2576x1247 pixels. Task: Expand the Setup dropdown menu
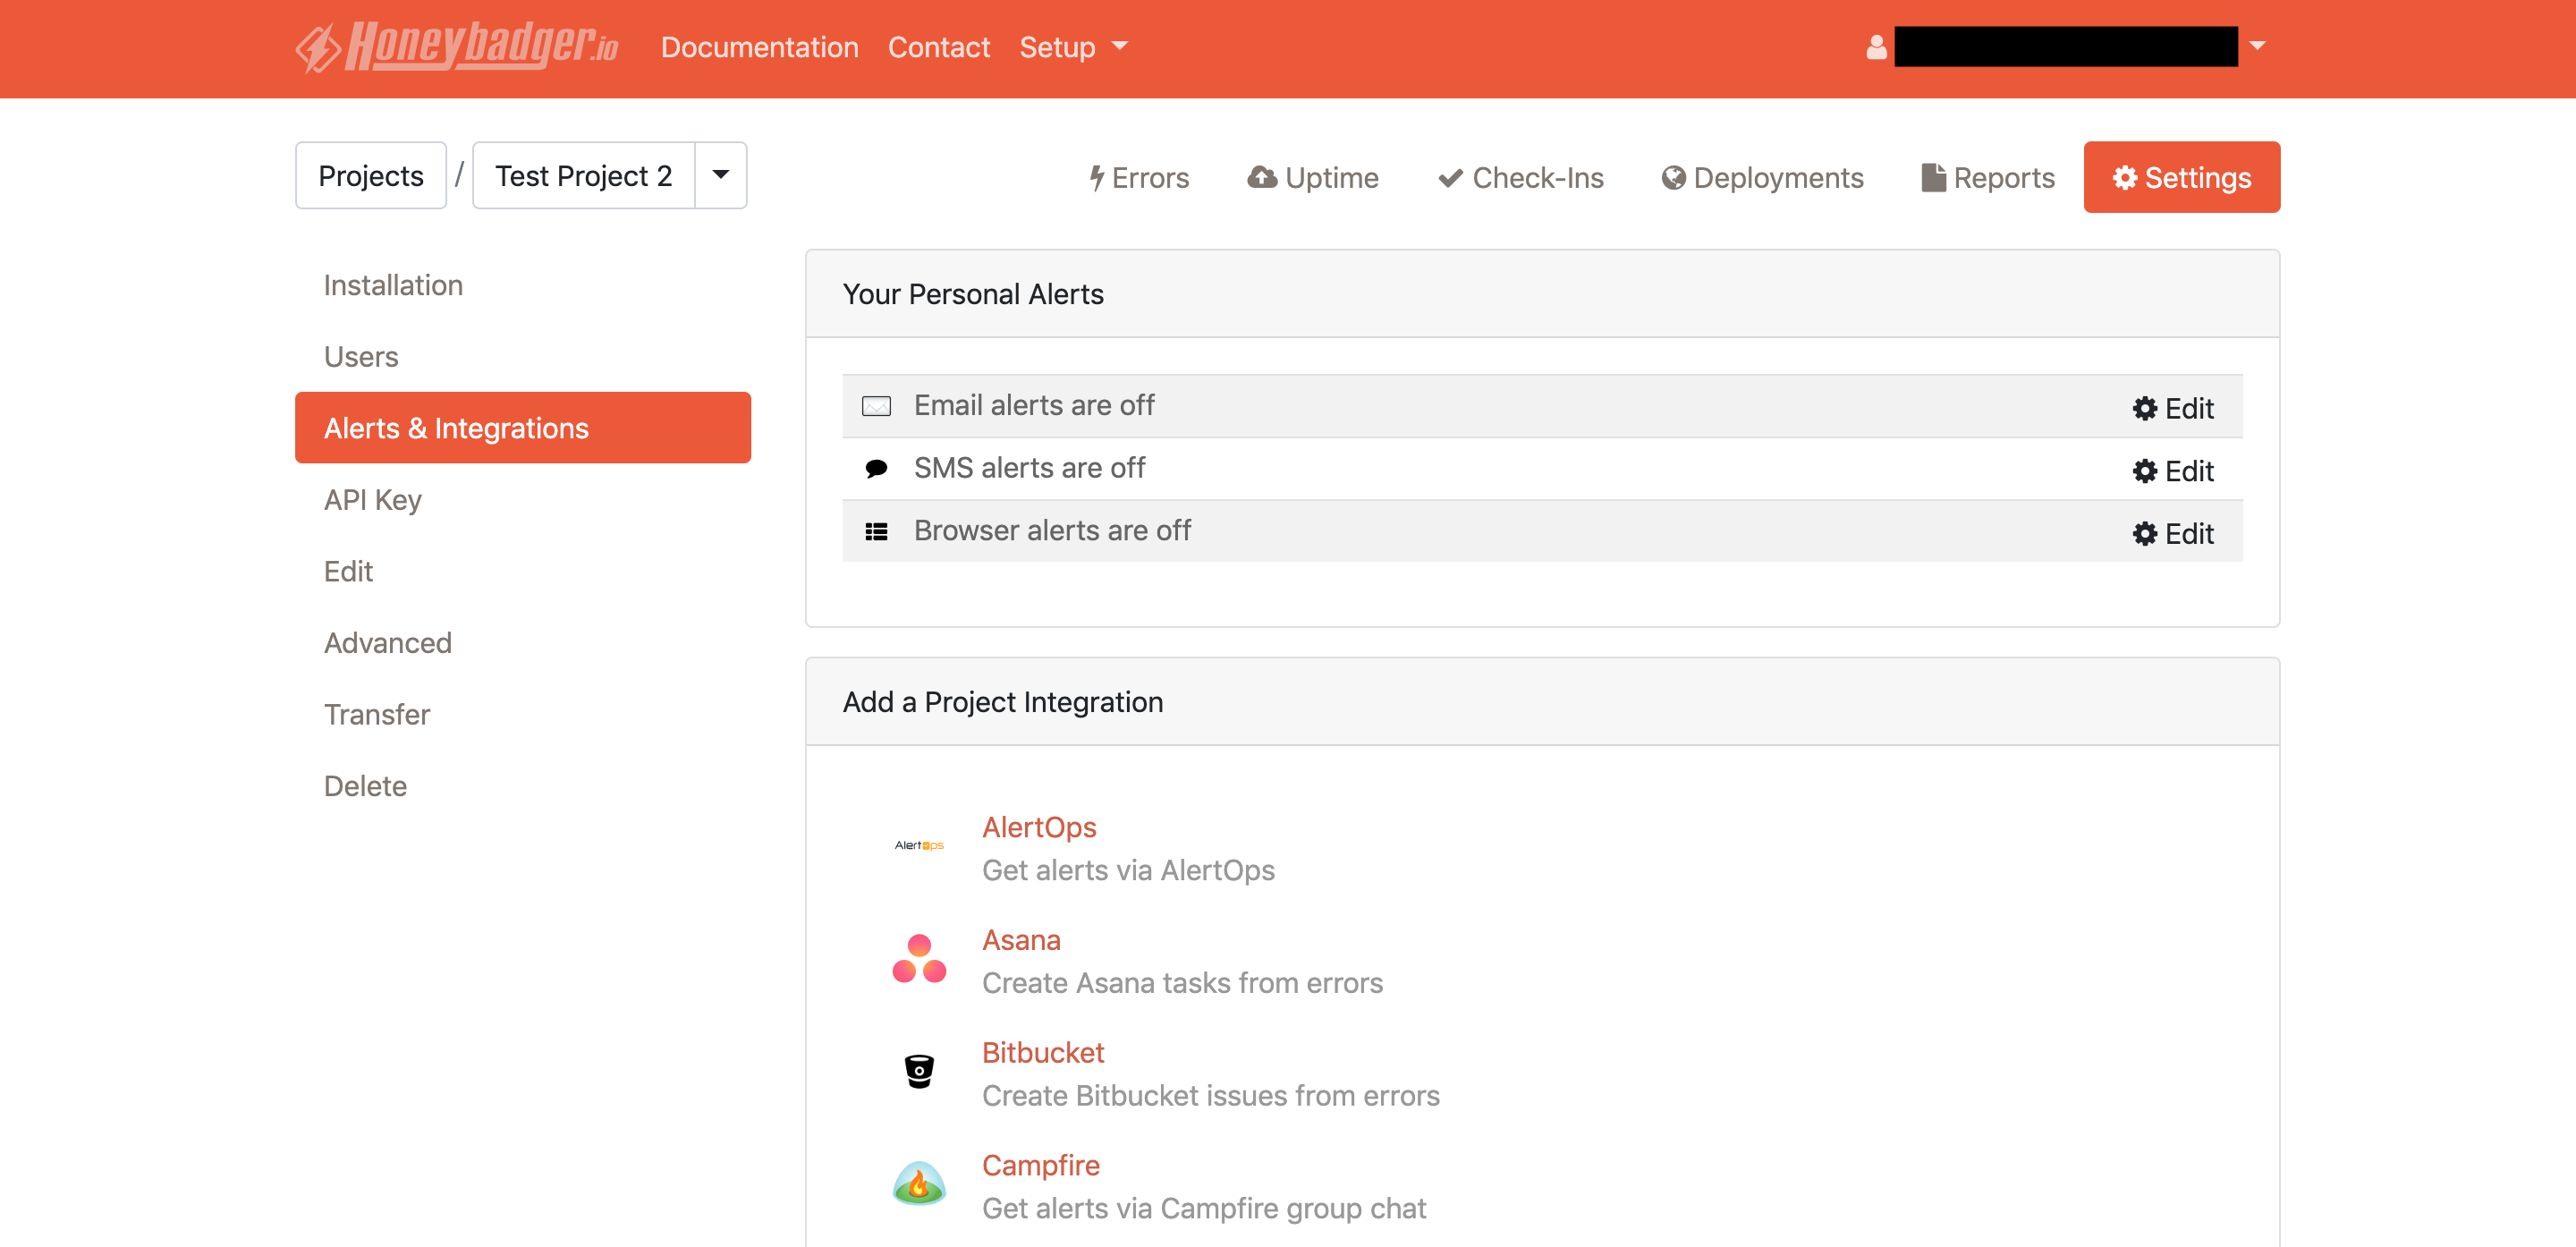pyautogui.click(x=1072, y=47)
